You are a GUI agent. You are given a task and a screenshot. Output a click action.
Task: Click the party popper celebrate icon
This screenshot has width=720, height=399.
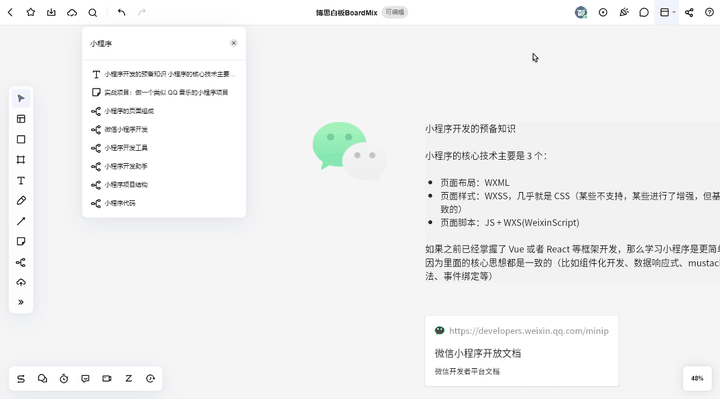624,12
